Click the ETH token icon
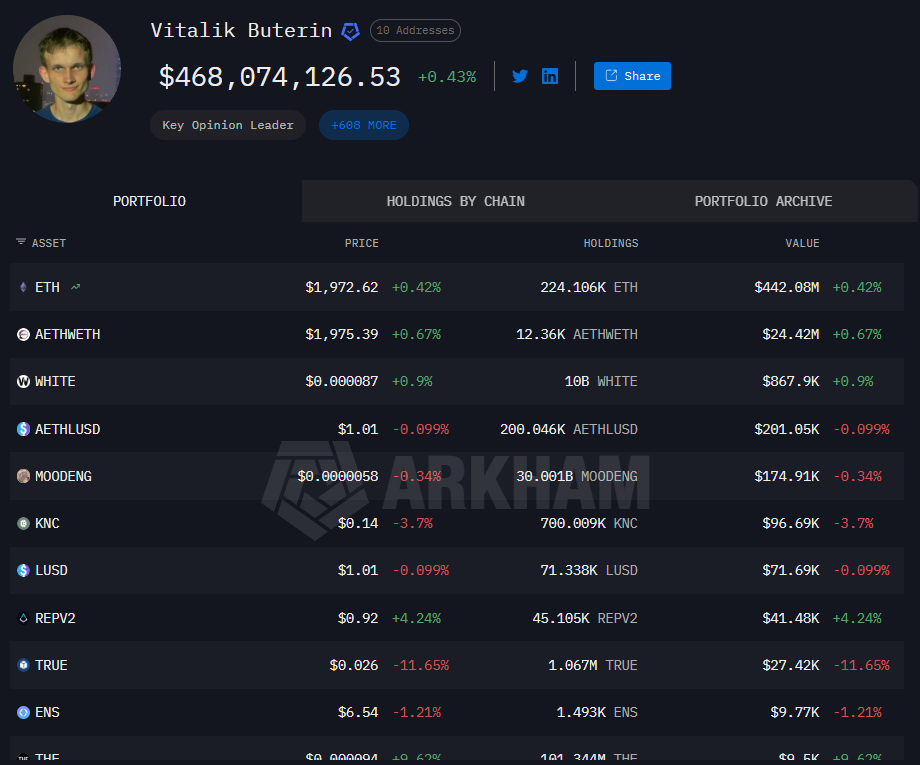 click(23, 287)
